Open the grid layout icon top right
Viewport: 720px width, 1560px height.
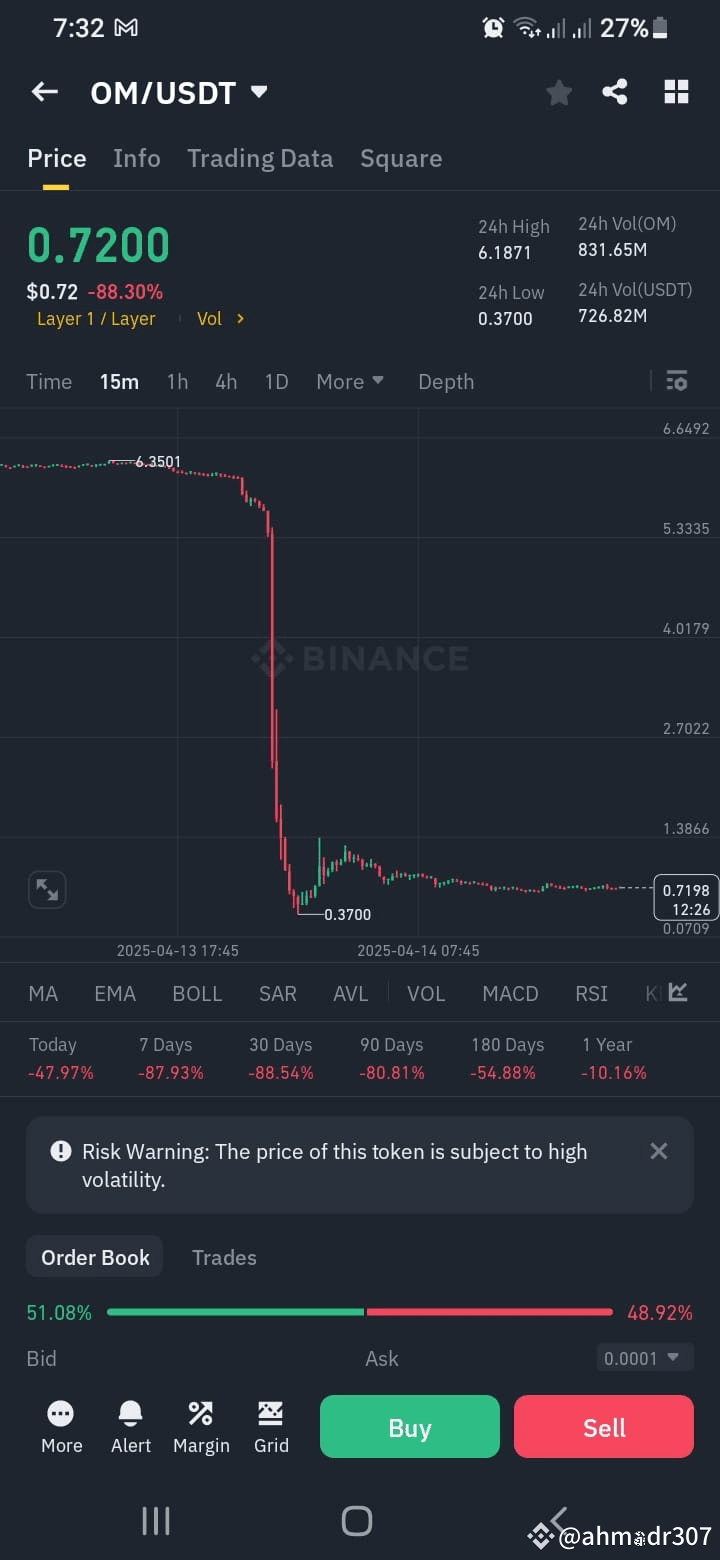[x=676, y=91]
